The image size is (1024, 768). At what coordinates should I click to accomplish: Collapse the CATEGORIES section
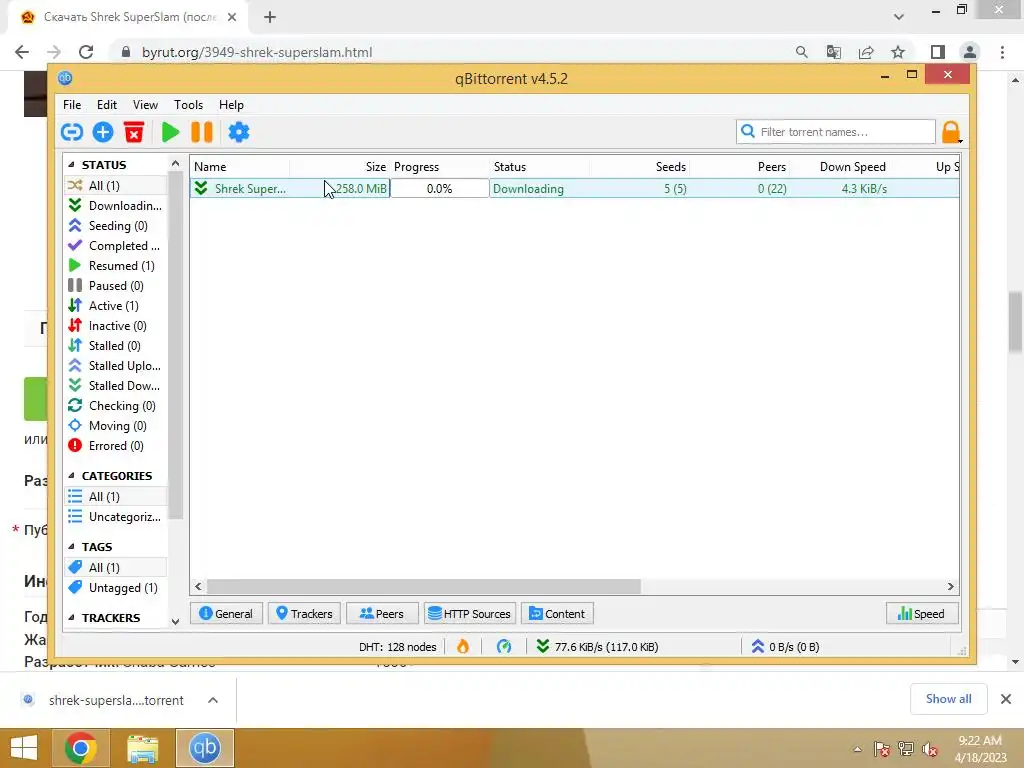[71, 475]
